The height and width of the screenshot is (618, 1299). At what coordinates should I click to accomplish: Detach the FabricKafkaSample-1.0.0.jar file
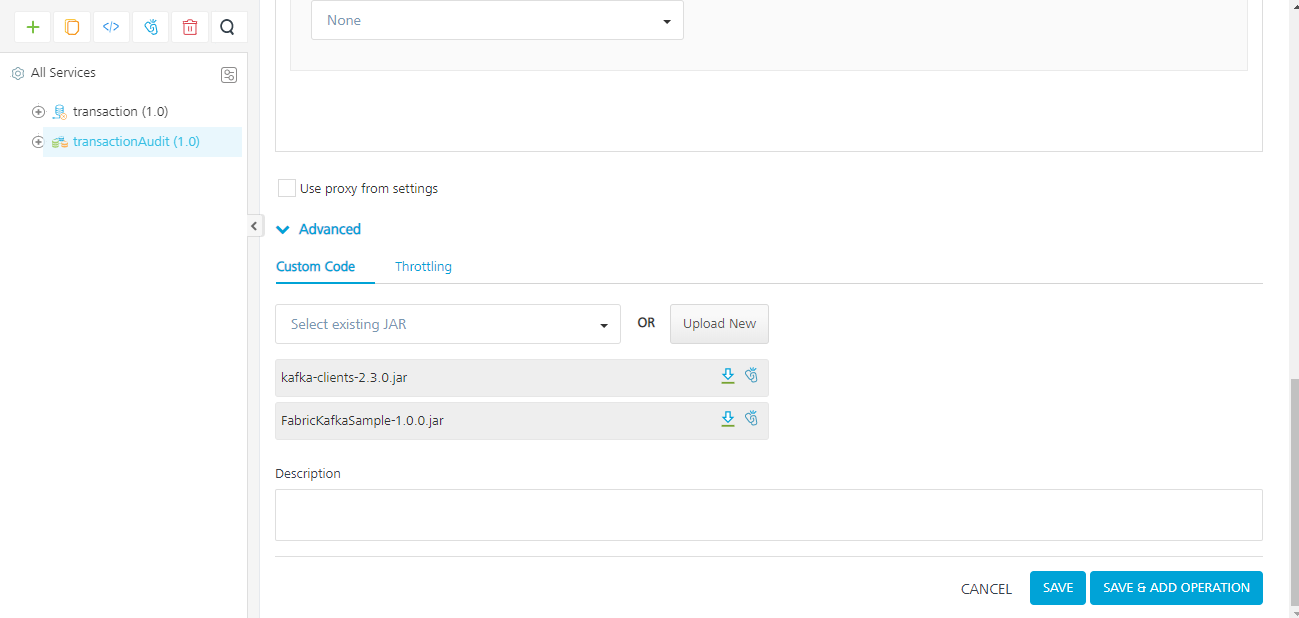click(x=751, y=418)
